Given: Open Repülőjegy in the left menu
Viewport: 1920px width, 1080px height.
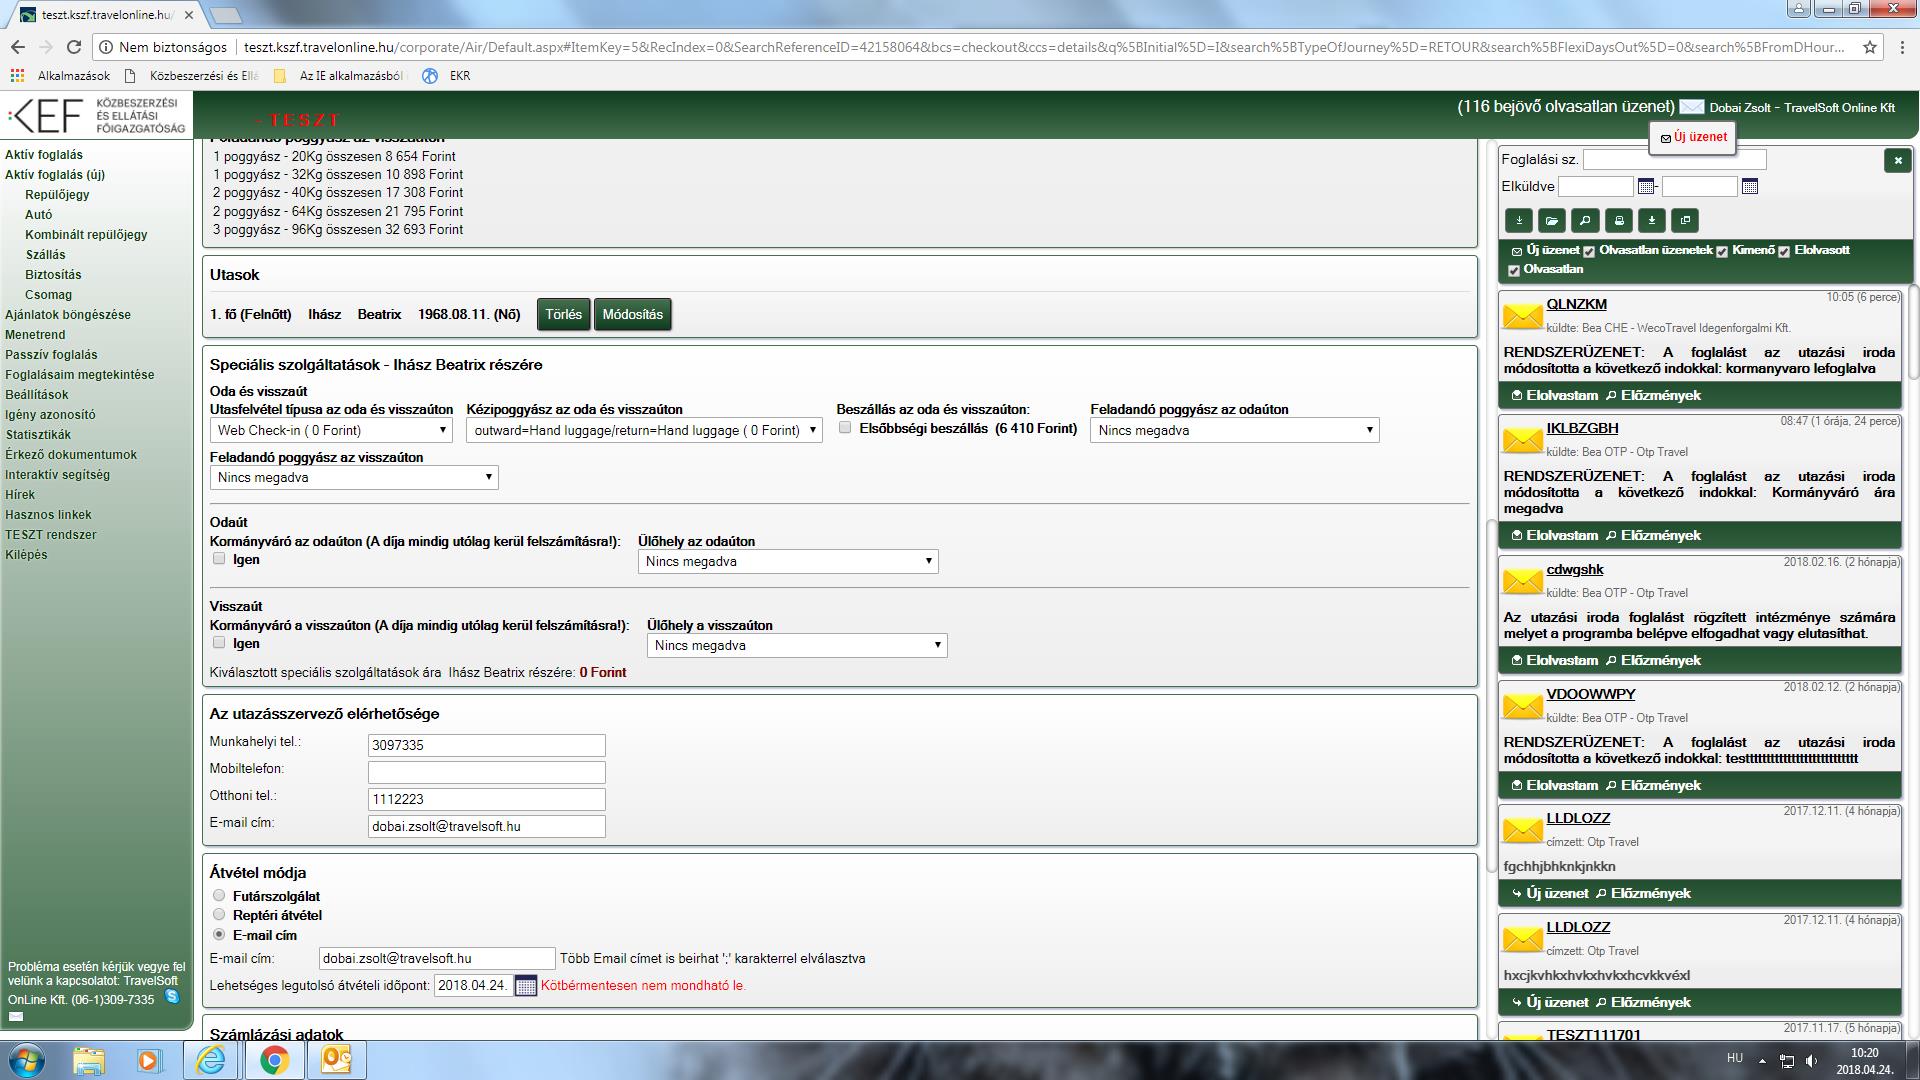Looking at the screenshot, I should point(57,195).
